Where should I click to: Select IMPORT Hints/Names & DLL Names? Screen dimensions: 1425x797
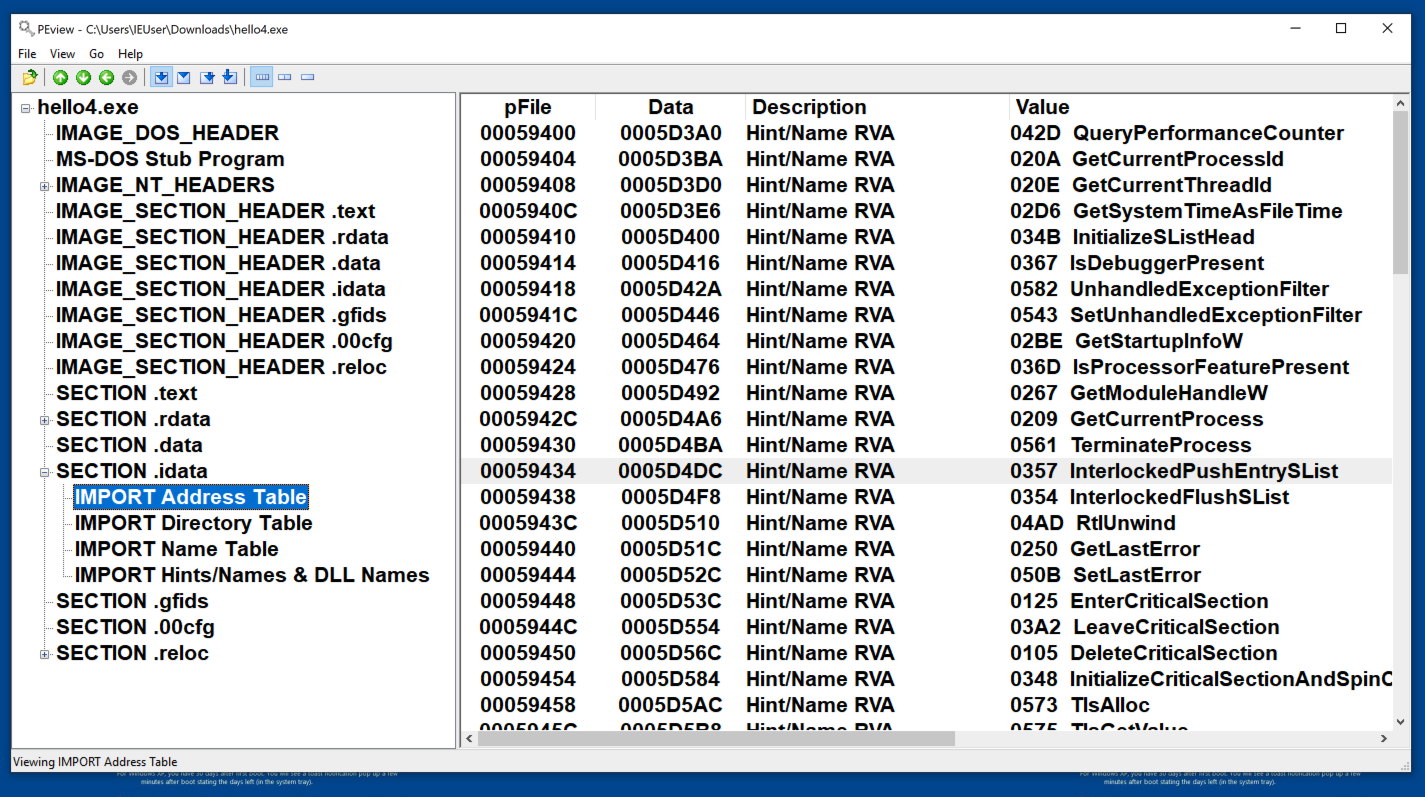[x=252, y=575]
